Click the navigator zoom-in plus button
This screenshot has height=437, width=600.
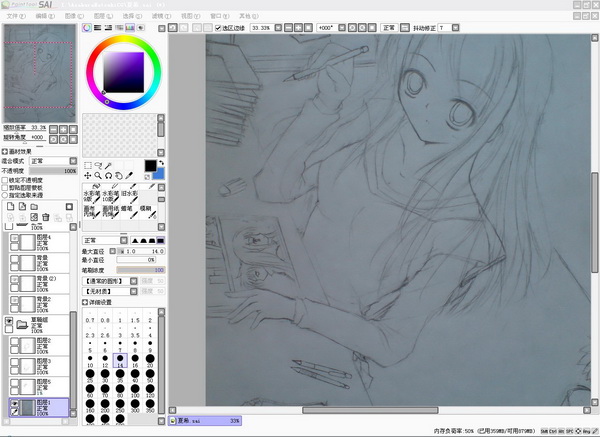click(63, 129)
